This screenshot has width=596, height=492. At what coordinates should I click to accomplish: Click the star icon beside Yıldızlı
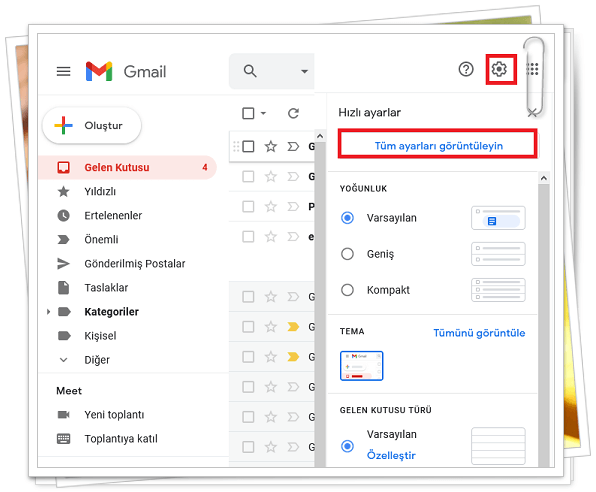[x=63, y=191]
